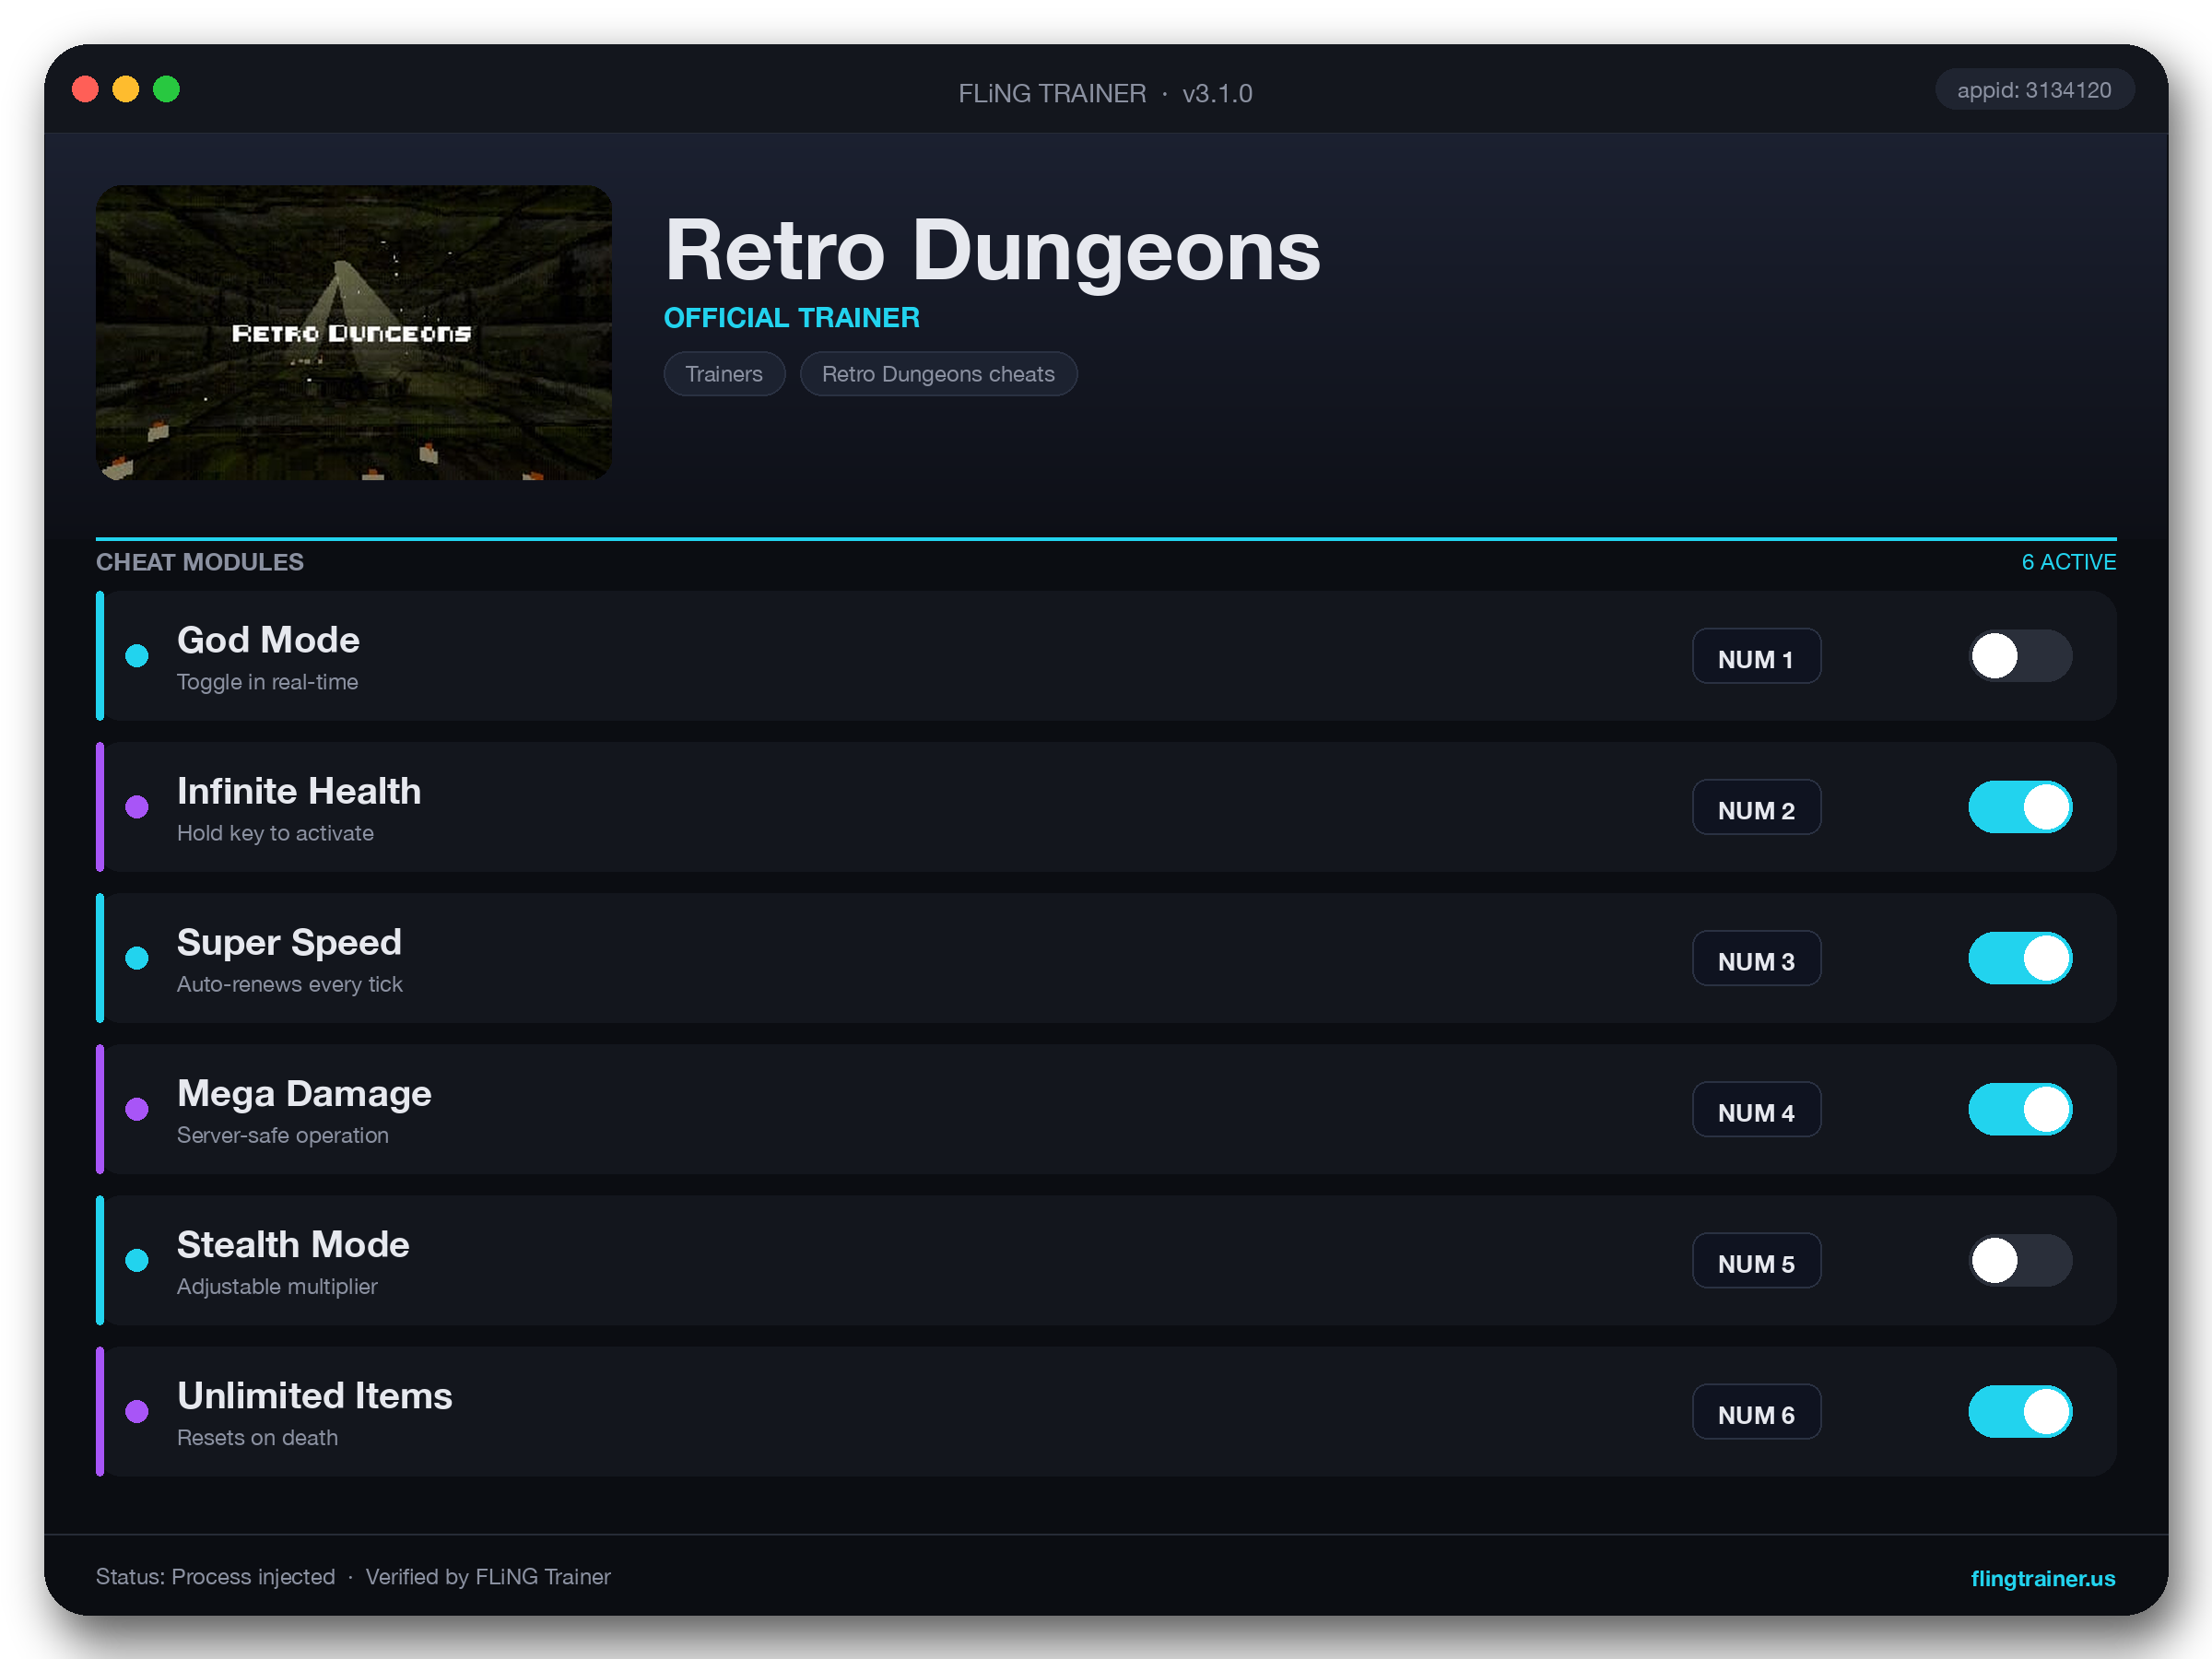This screenshot has width=2212, height=1659.
Task: Click the cyan status dot beside Stealth Mode
Action: [x=137, y=1260]
